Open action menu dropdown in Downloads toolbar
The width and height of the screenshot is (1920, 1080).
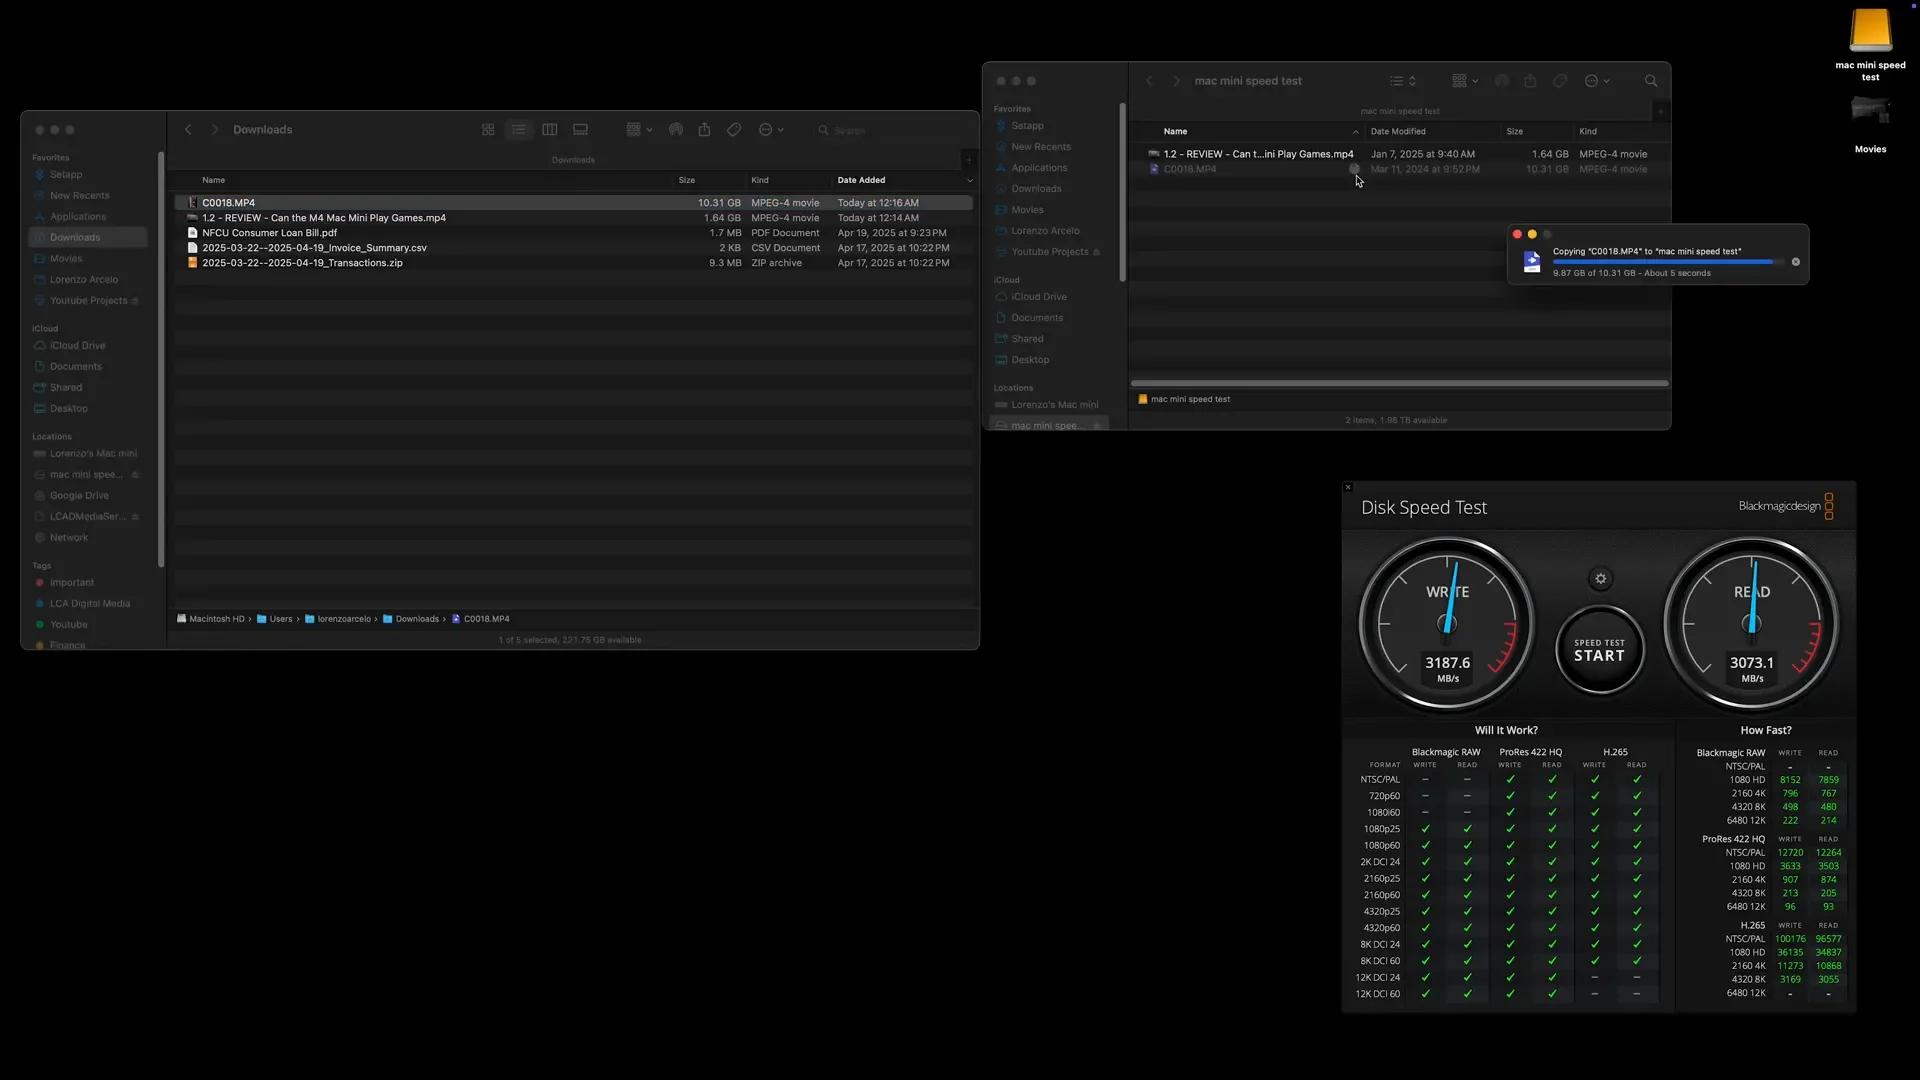(x=771, y=130)
